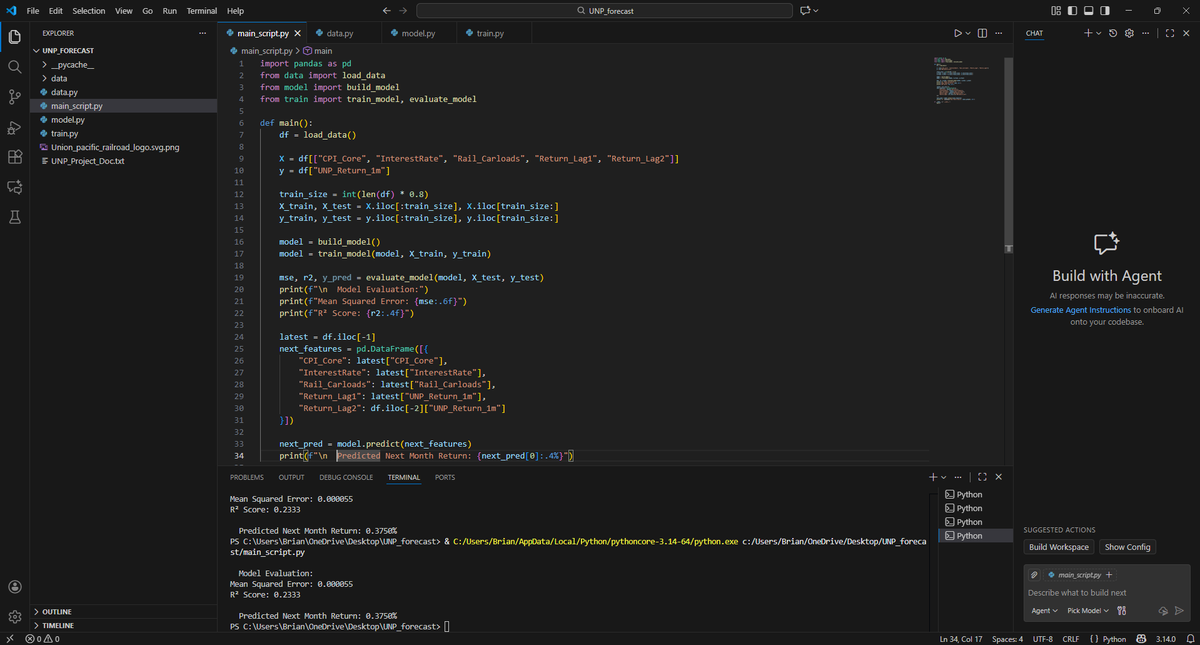Maximize the terminal panel size
Viewport: 1200px width, 645px height.
(982, 477)
